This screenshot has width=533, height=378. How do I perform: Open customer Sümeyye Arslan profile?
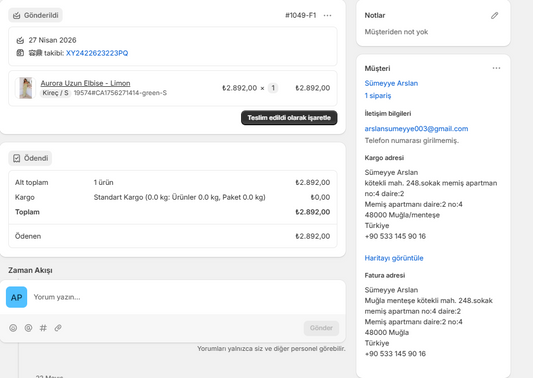pyautogui.click(x=391, y=83)
